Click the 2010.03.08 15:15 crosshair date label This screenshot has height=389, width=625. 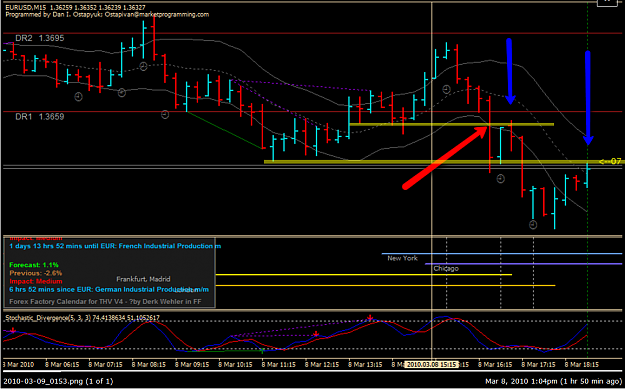pyautogui.click(x=431, y=365)
